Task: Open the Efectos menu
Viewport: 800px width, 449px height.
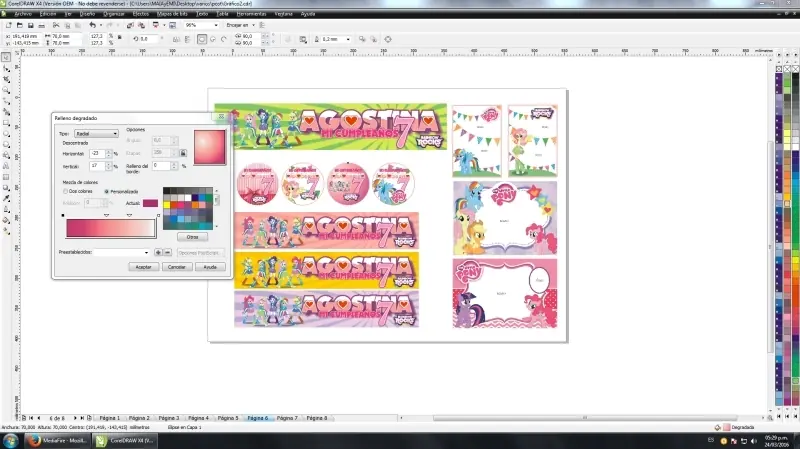Action: coord(141,14)
